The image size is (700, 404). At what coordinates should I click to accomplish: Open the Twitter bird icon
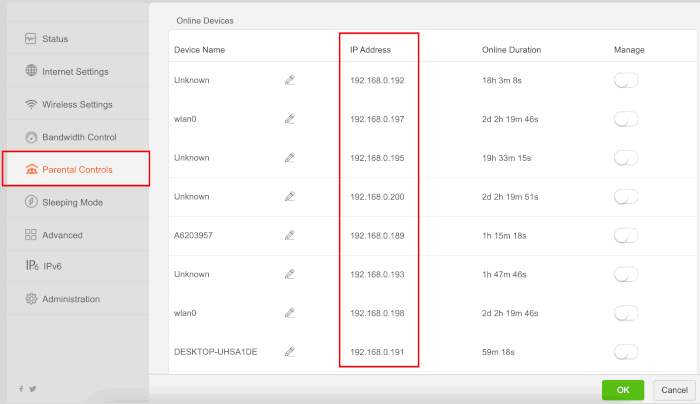pyautogui.click(x=33, y=389)
